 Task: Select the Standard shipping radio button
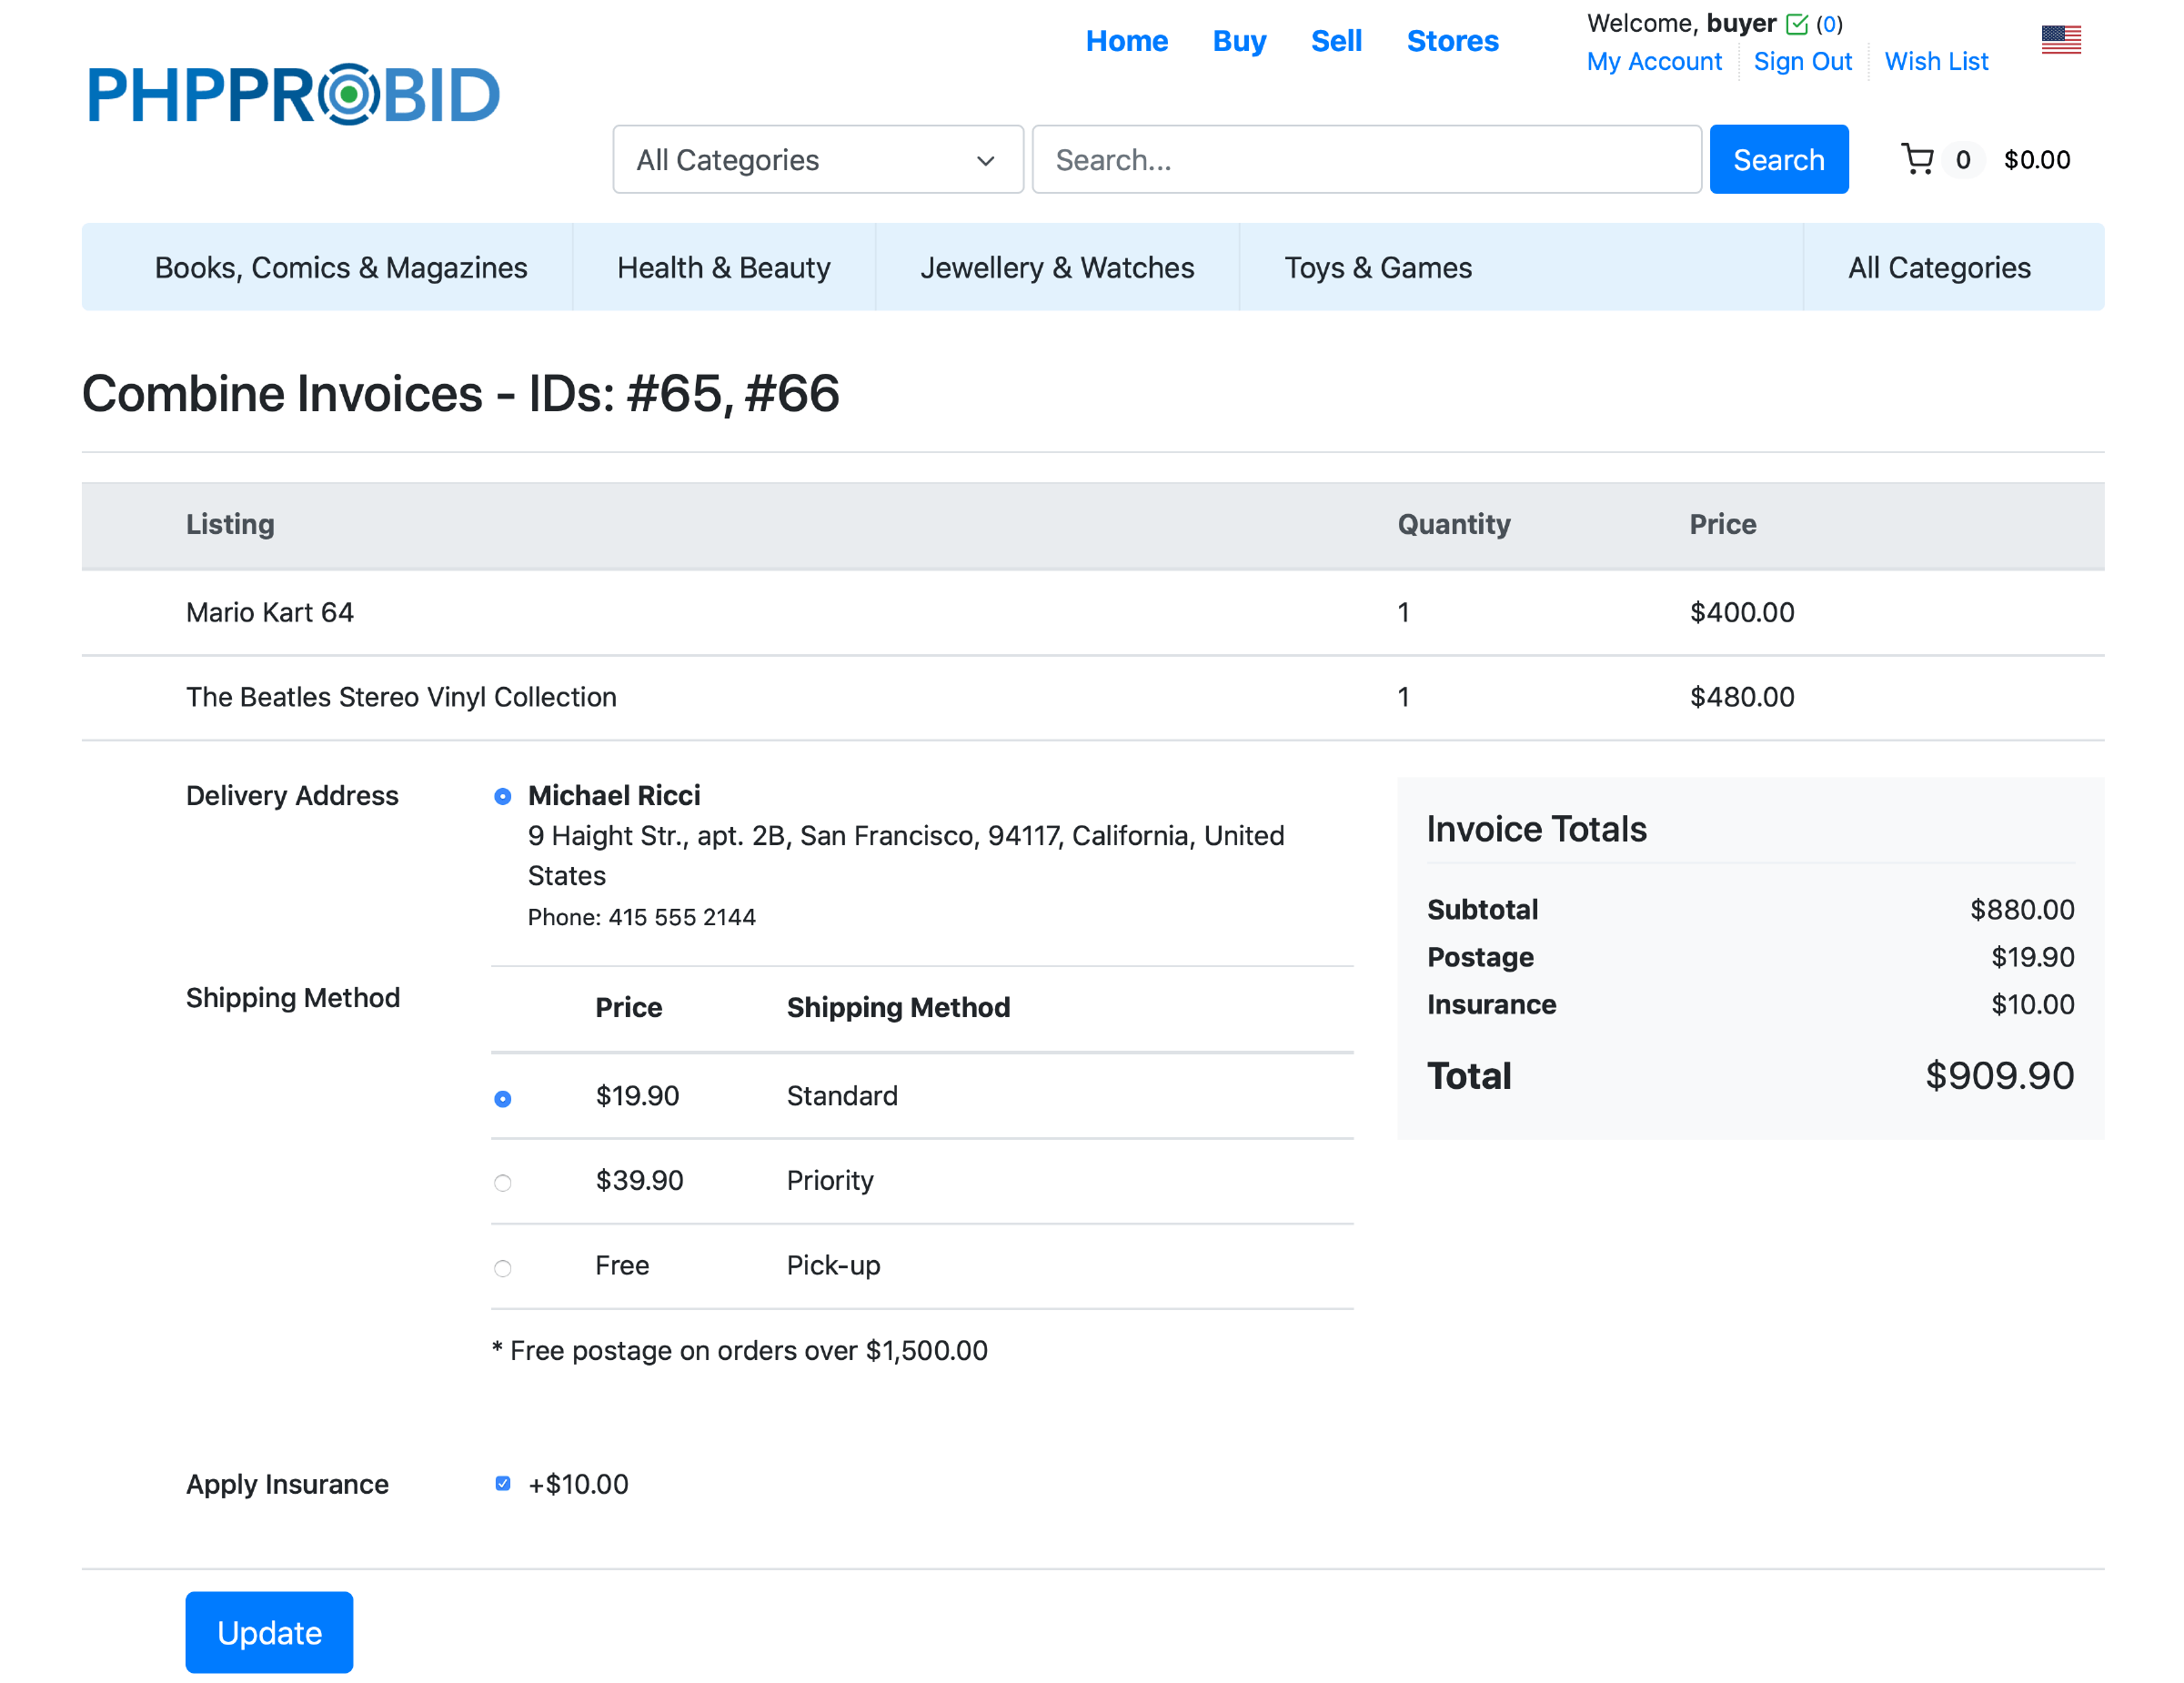click(x=503, y=1099)
